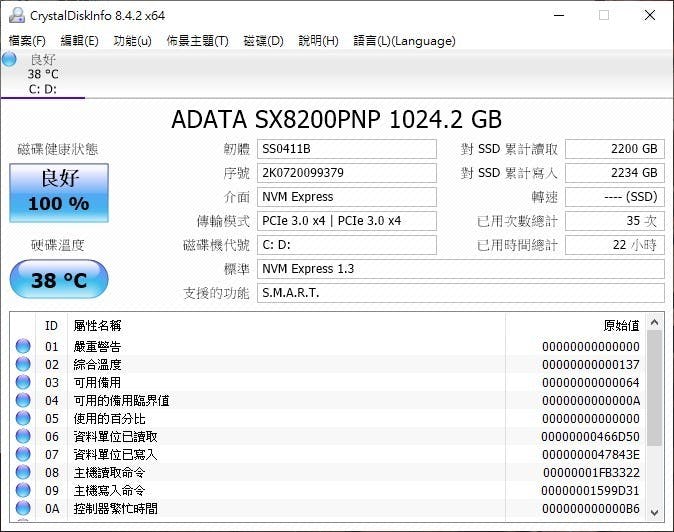
Task: Click the status orb for 綜合溫度 row
Action: click(23, 365)
